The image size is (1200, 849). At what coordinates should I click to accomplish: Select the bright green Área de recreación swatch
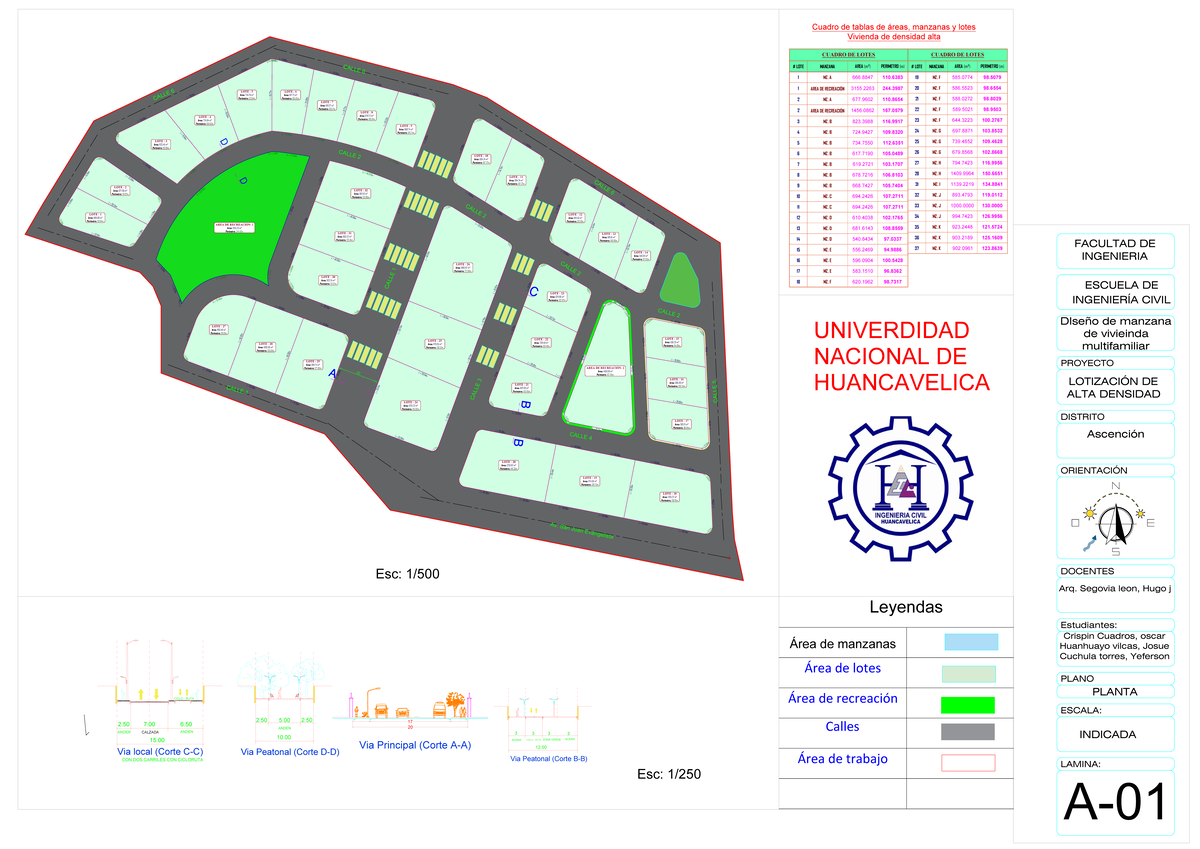coord(969,704)
